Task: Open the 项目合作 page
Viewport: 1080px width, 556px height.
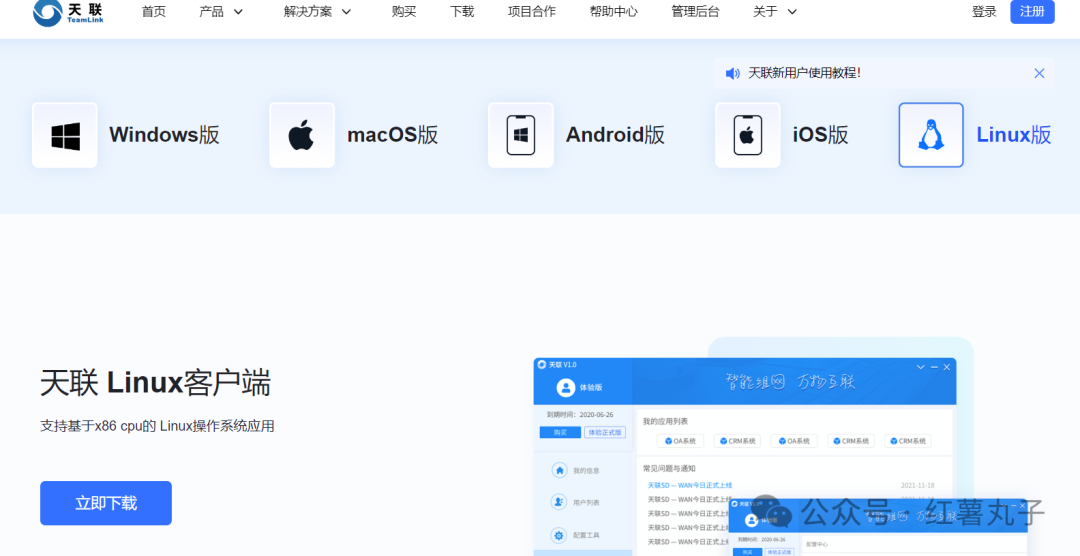Action: click(532, 12)
